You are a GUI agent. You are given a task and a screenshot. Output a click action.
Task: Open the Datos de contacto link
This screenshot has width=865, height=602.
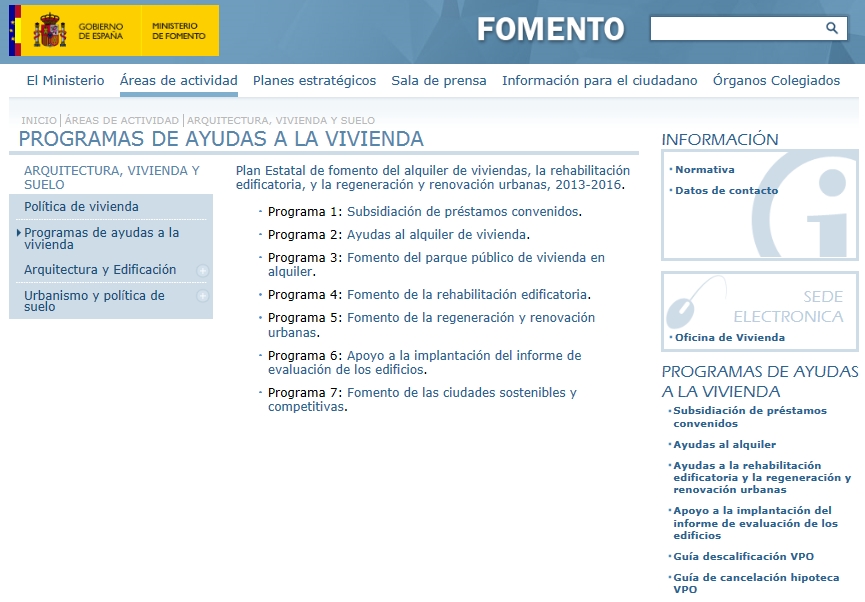click(727, 190)
